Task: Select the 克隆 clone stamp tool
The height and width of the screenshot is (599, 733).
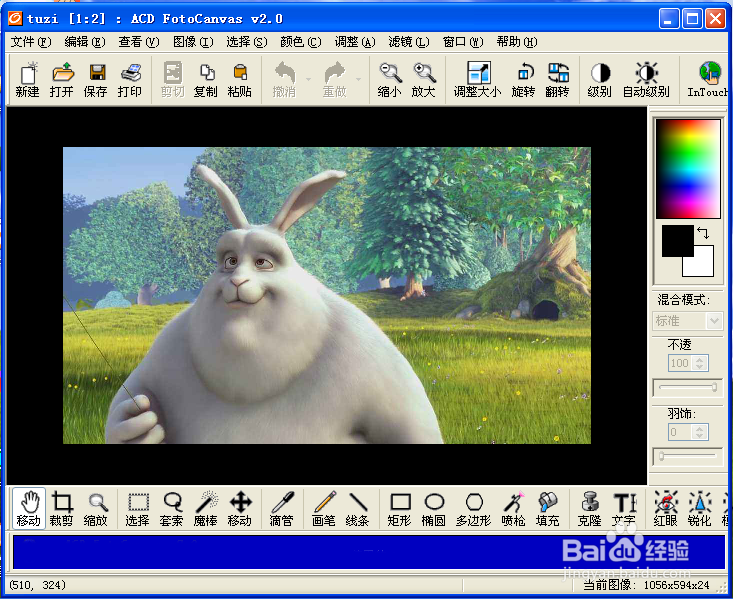Action: [x=590, y=509]
